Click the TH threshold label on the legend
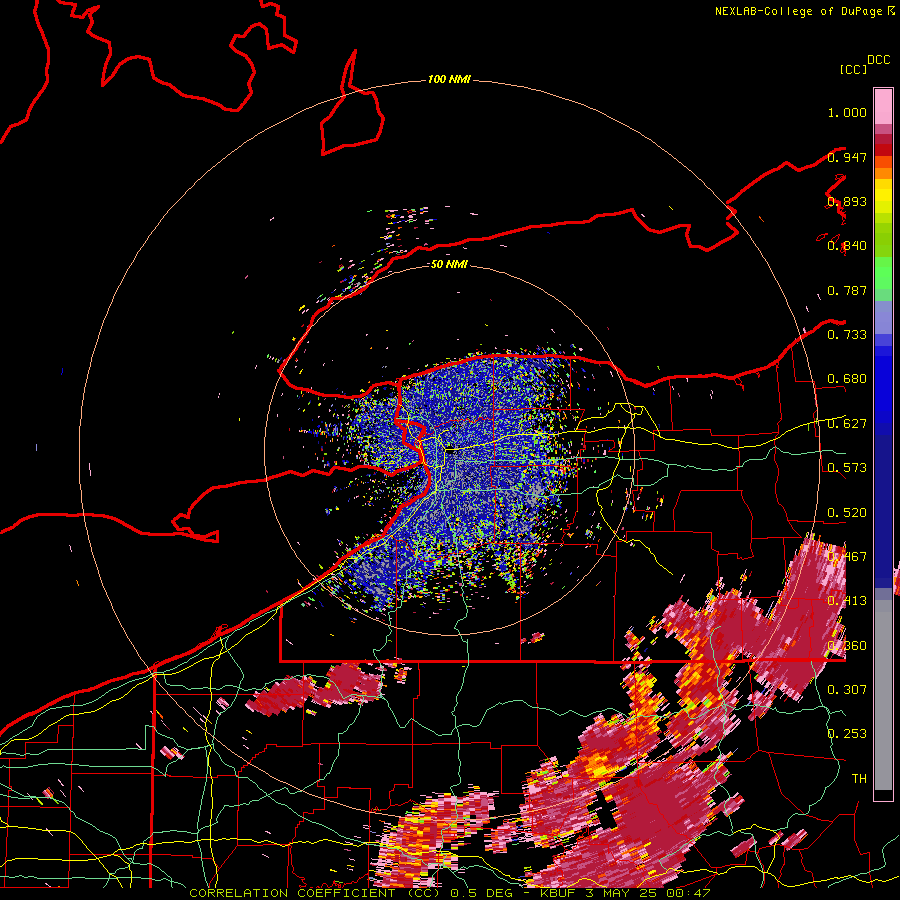 pos(859,779)
